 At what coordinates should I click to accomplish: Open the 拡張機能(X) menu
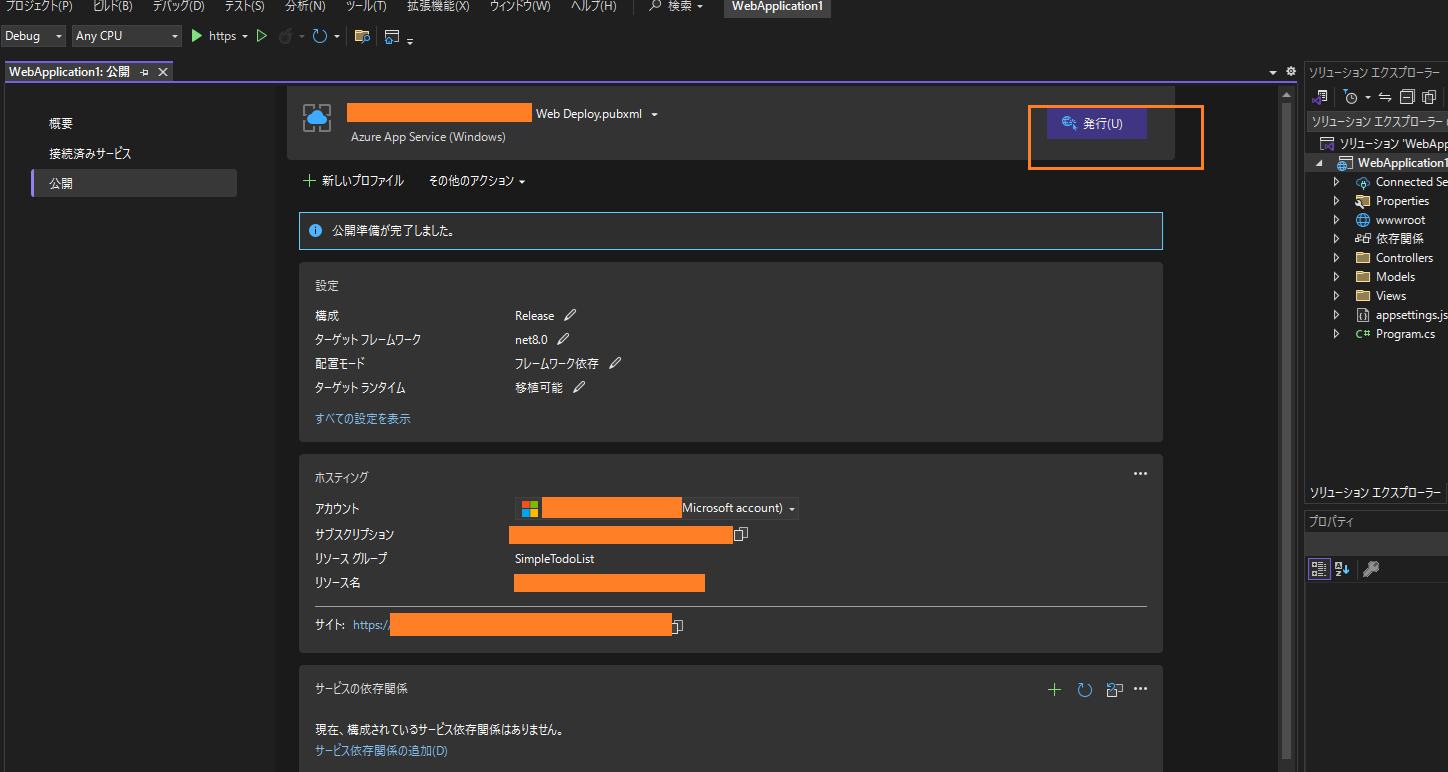(x=438, y=6)
